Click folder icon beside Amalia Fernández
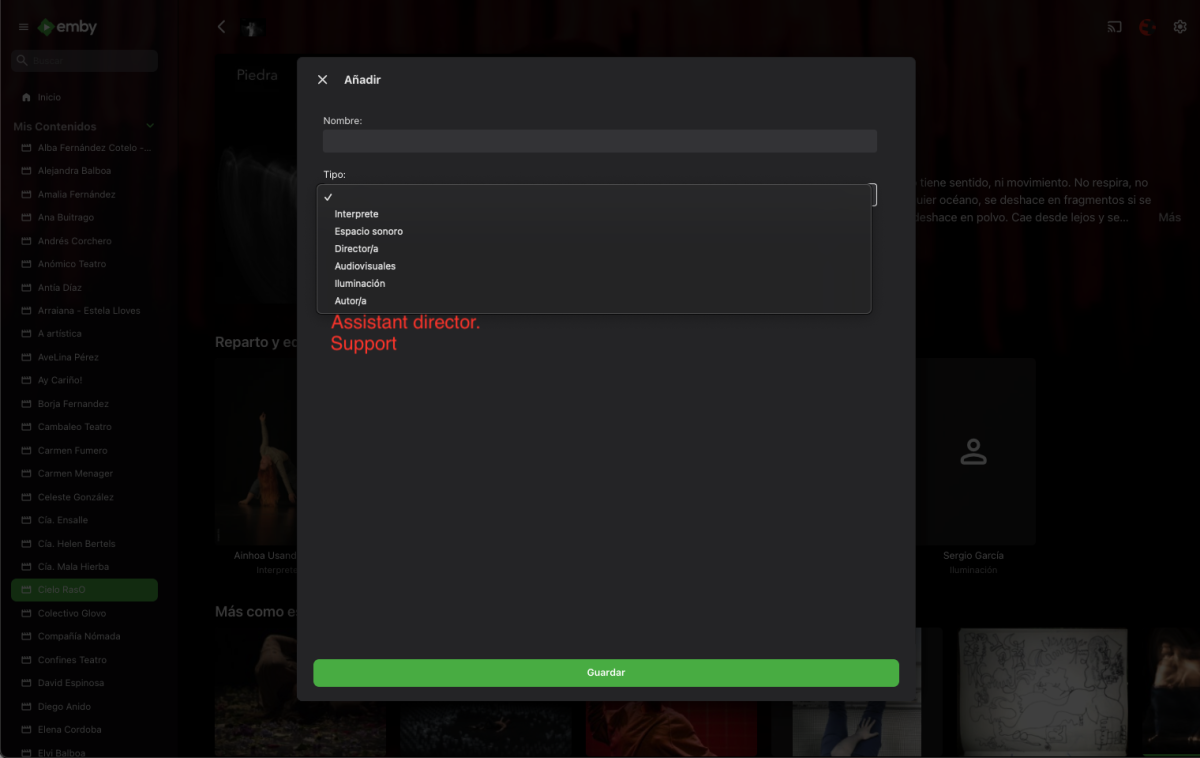This screenshot has width=1200, height=758. click(27, 194)
